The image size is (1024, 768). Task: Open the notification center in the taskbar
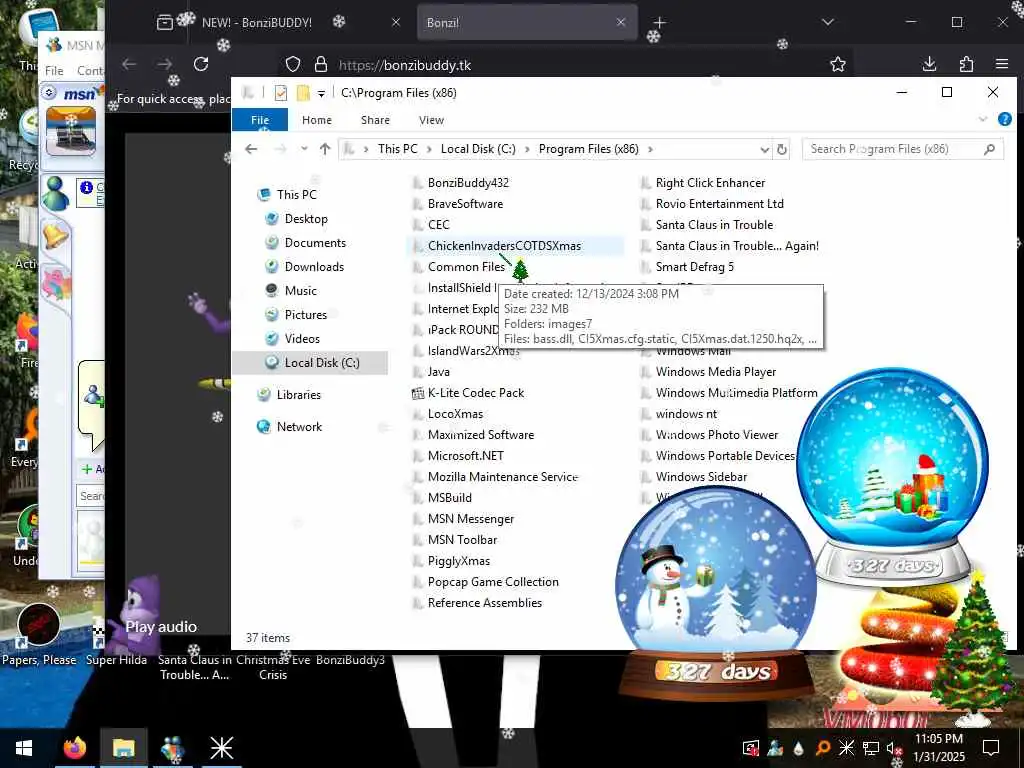click(x=991, y=748)
